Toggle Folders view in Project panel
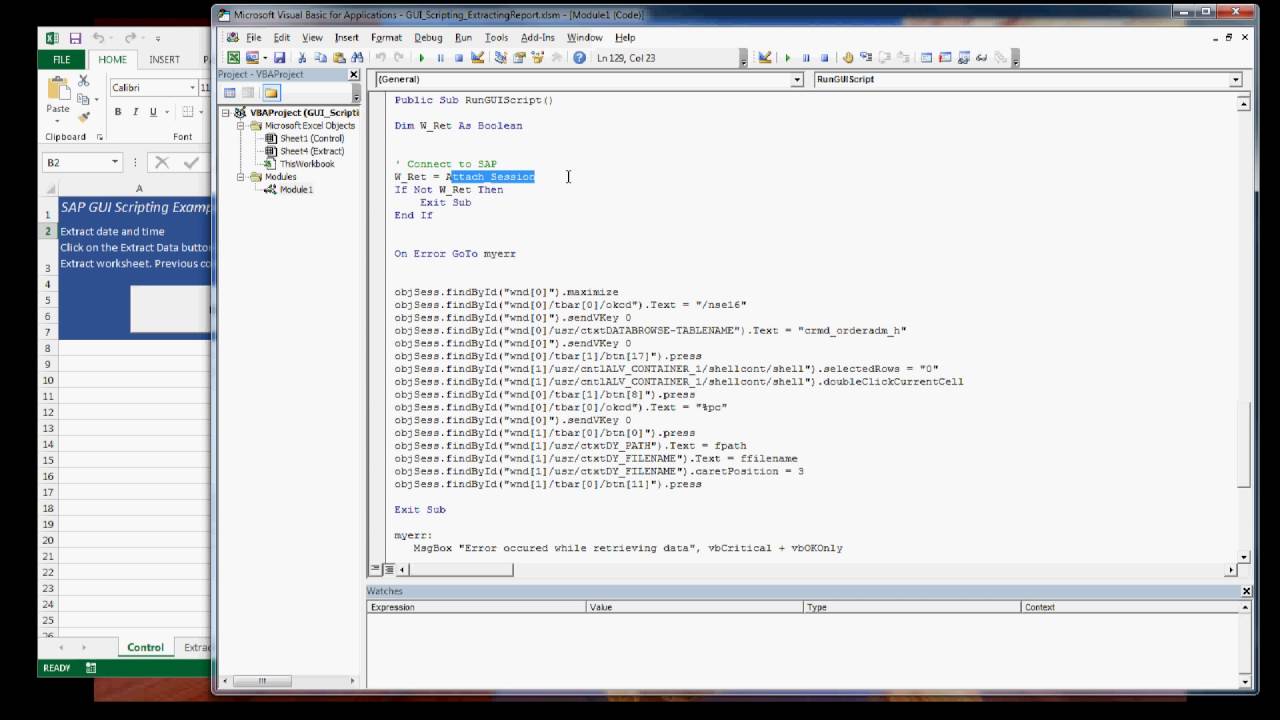Viewport: 1280px width, 720px height. tap(271, 93)
